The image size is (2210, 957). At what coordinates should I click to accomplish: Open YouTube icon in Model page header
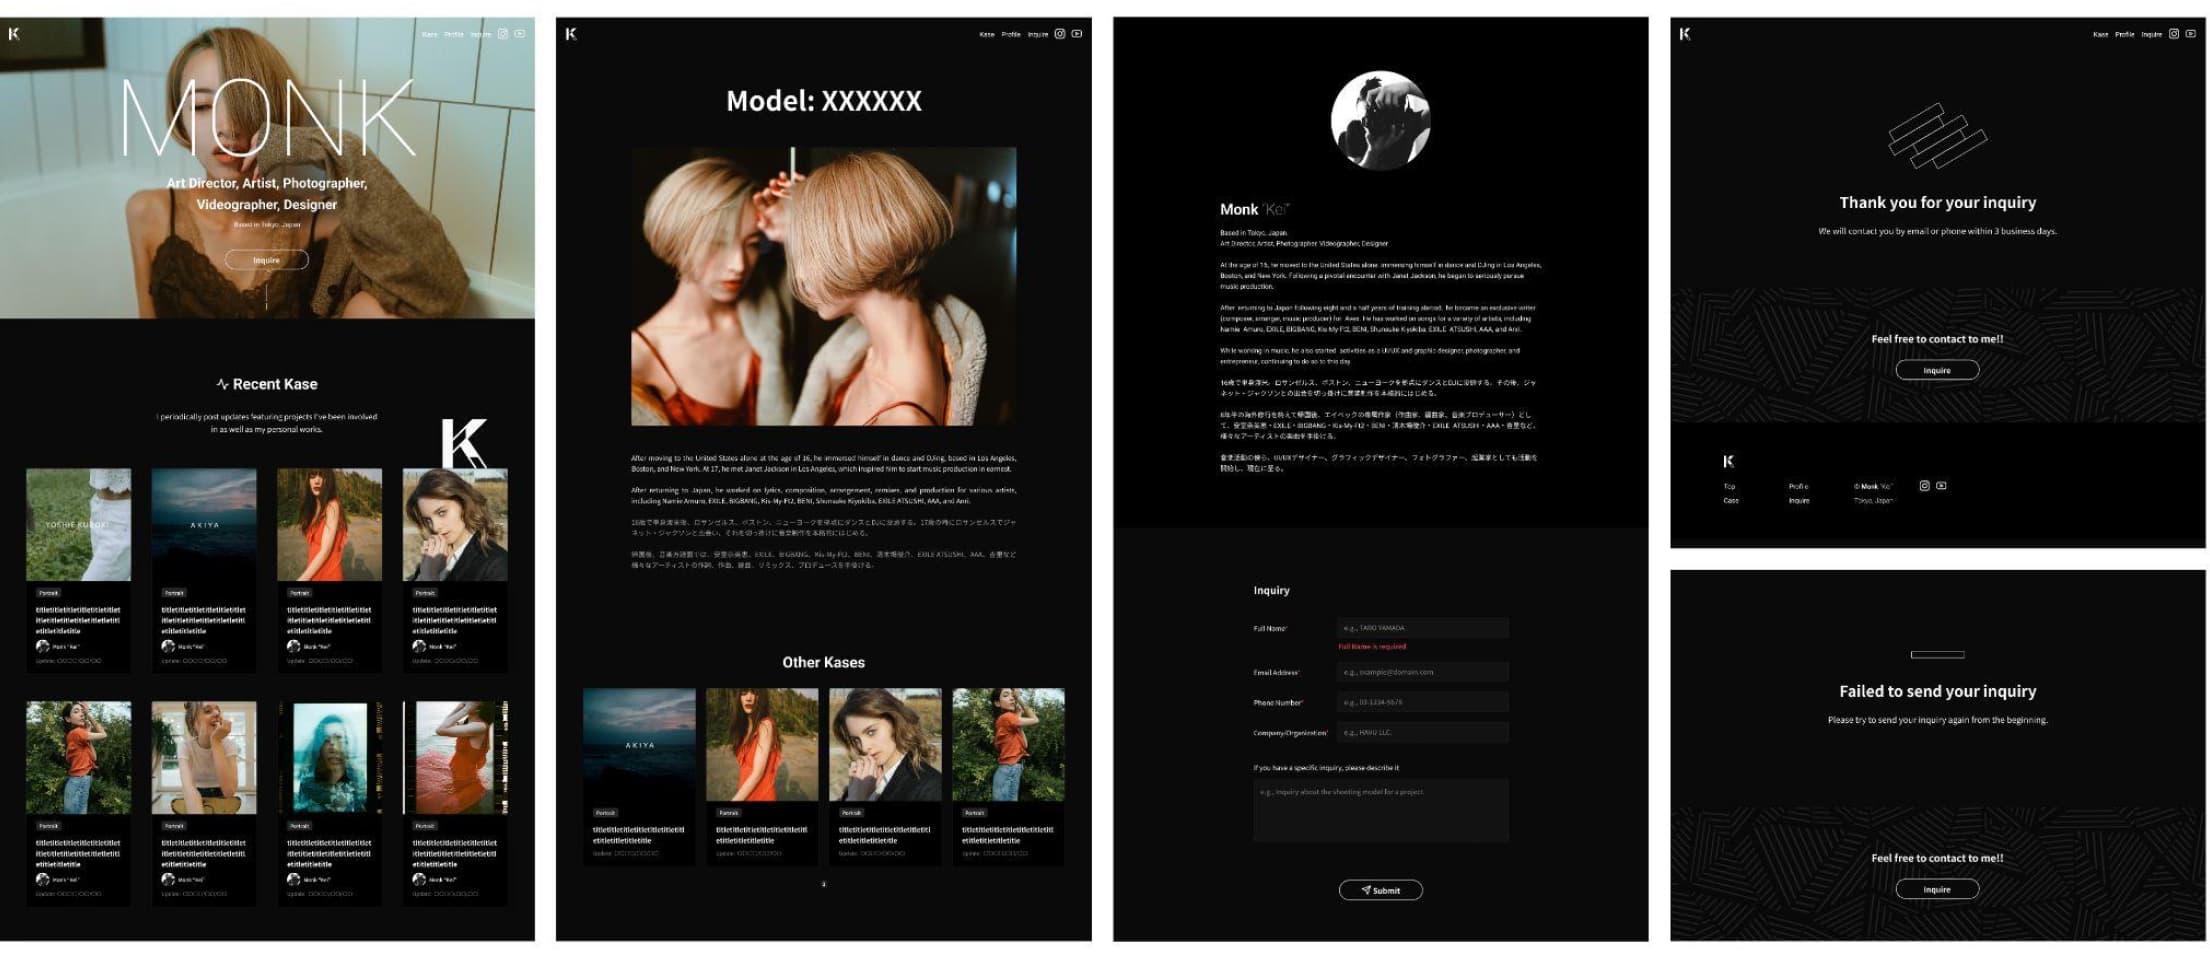[x=1077, y=34]
